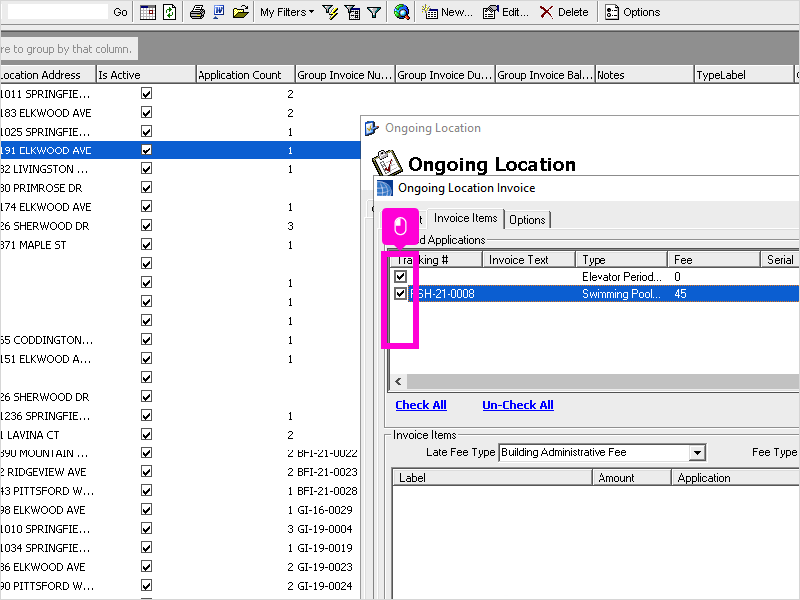
Task: Click the Application column header
Action: 736,478
